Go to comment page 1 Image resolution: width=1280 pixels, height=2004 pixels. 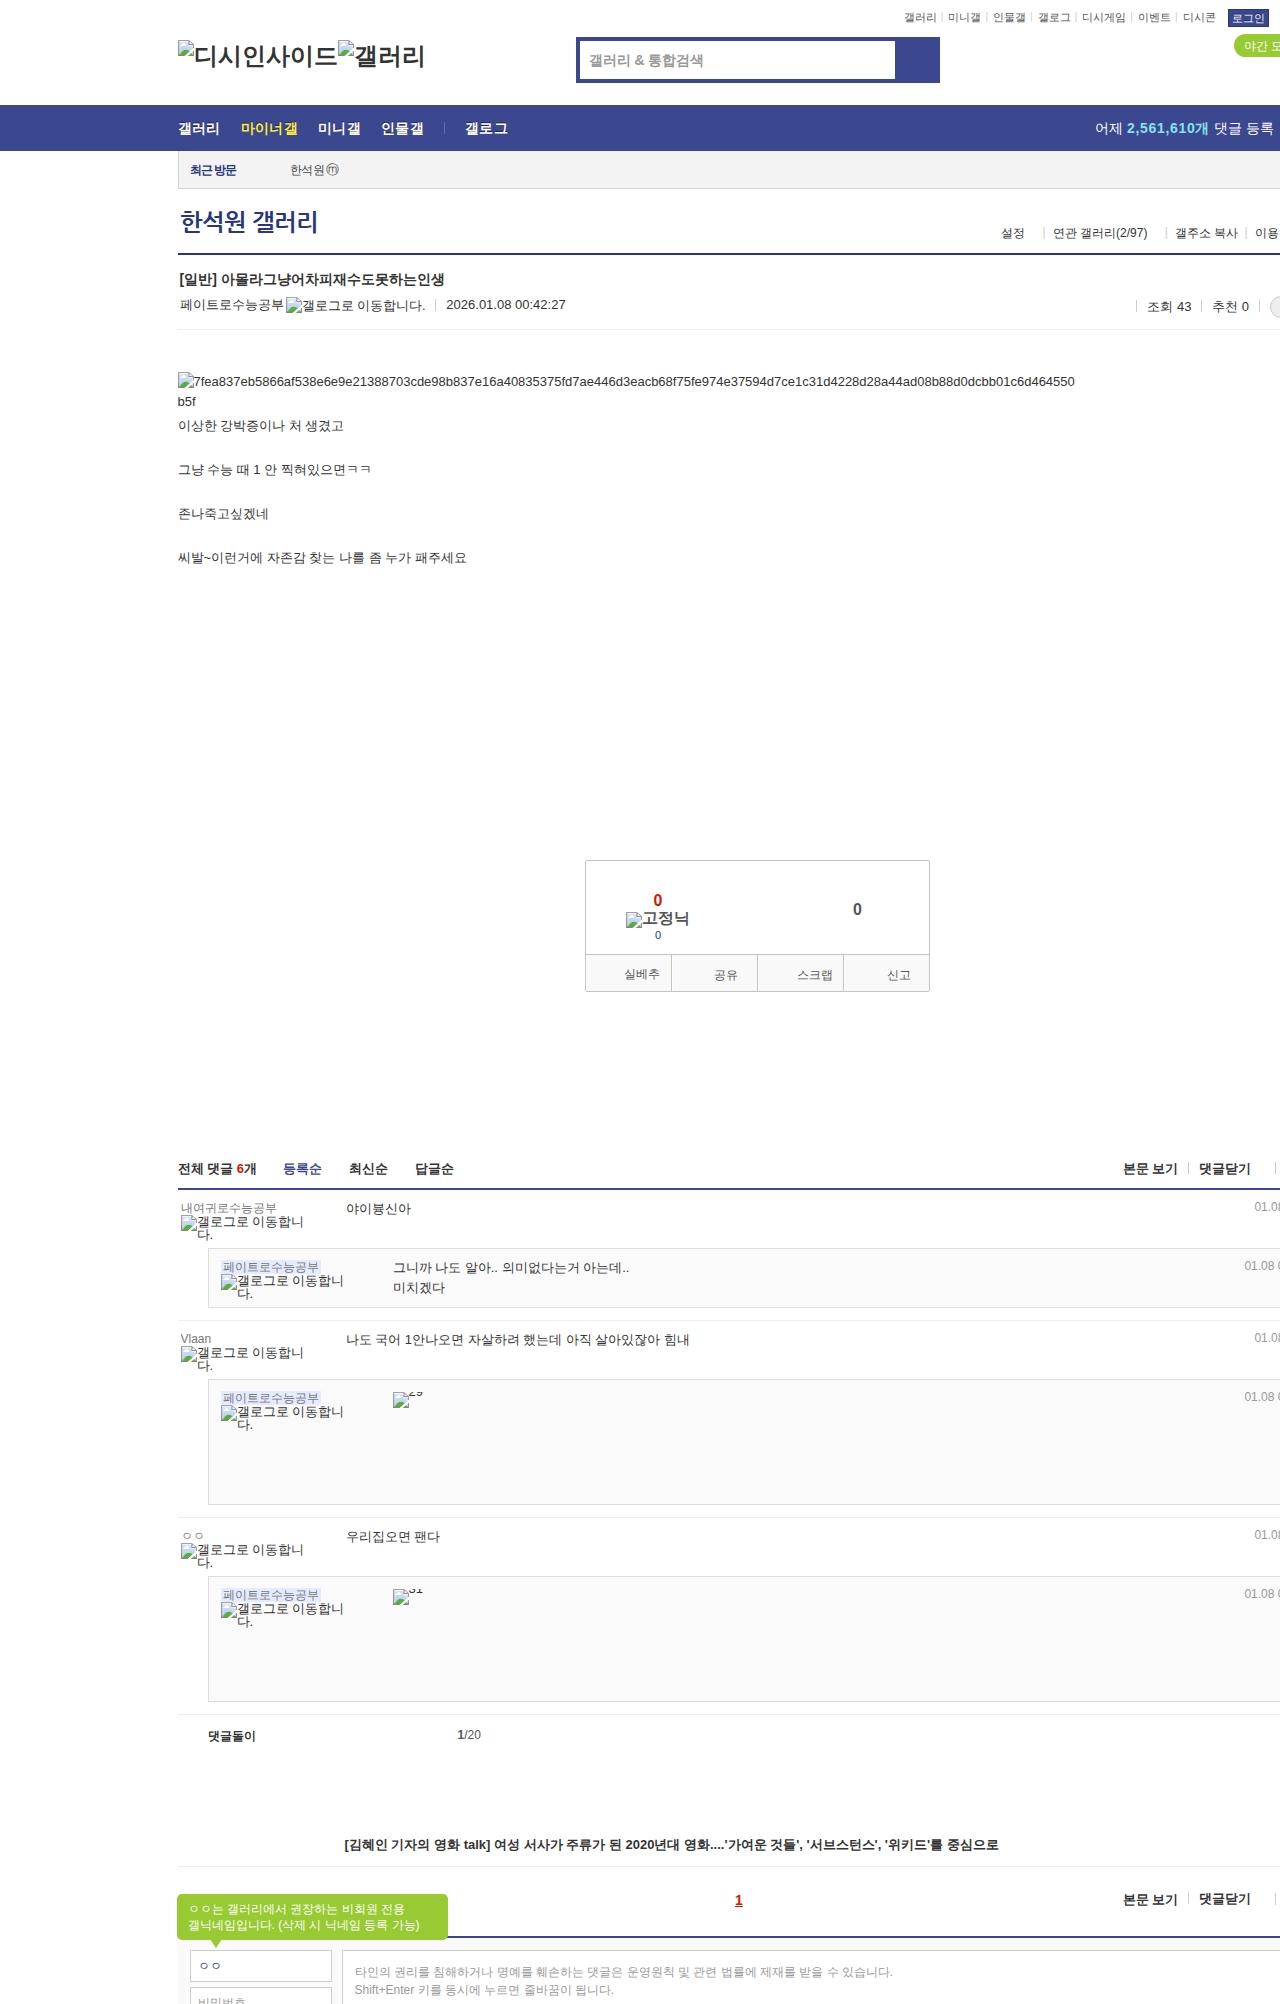pos(739,1900)
